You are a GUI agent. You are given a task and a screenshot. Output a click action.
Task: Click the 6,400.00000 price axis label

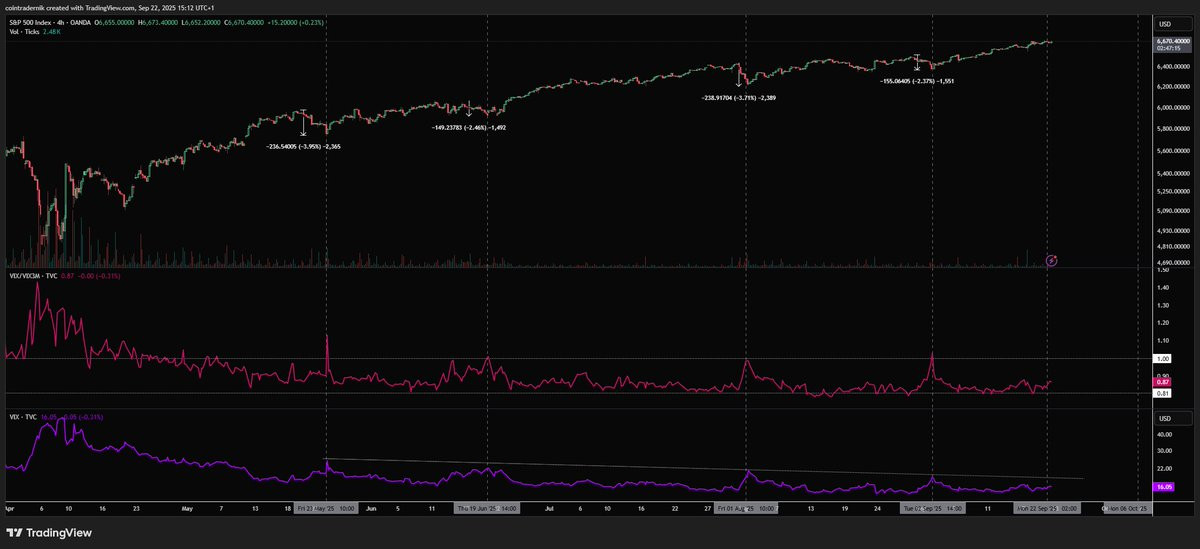pos(1171,67)
